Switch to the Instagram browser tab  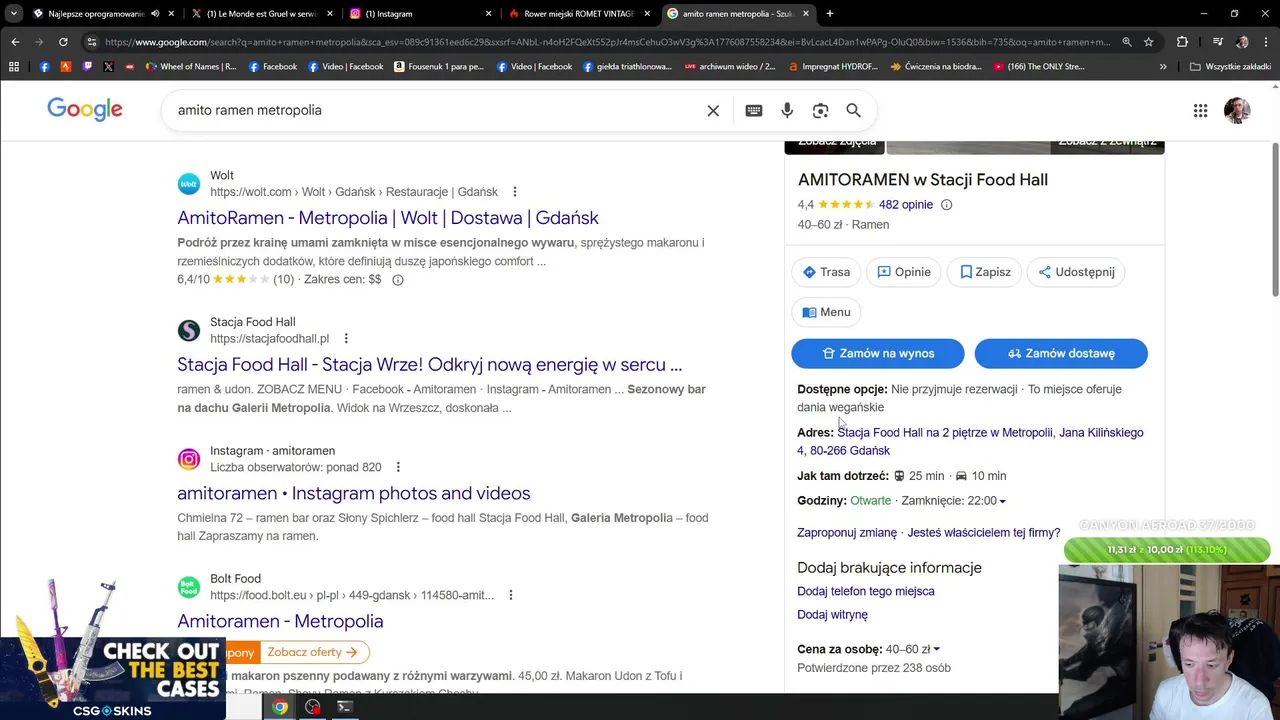pos(422,14)
